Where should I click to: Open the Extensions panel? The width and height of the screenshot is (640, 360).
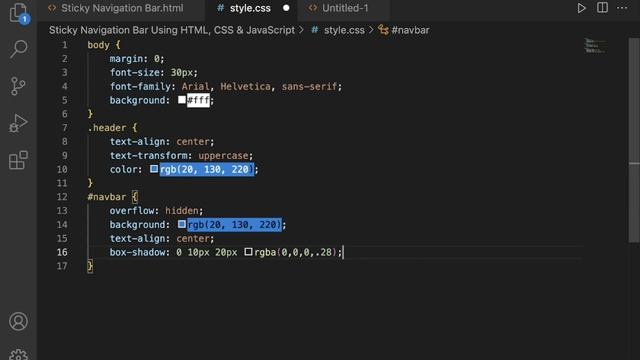18,160
